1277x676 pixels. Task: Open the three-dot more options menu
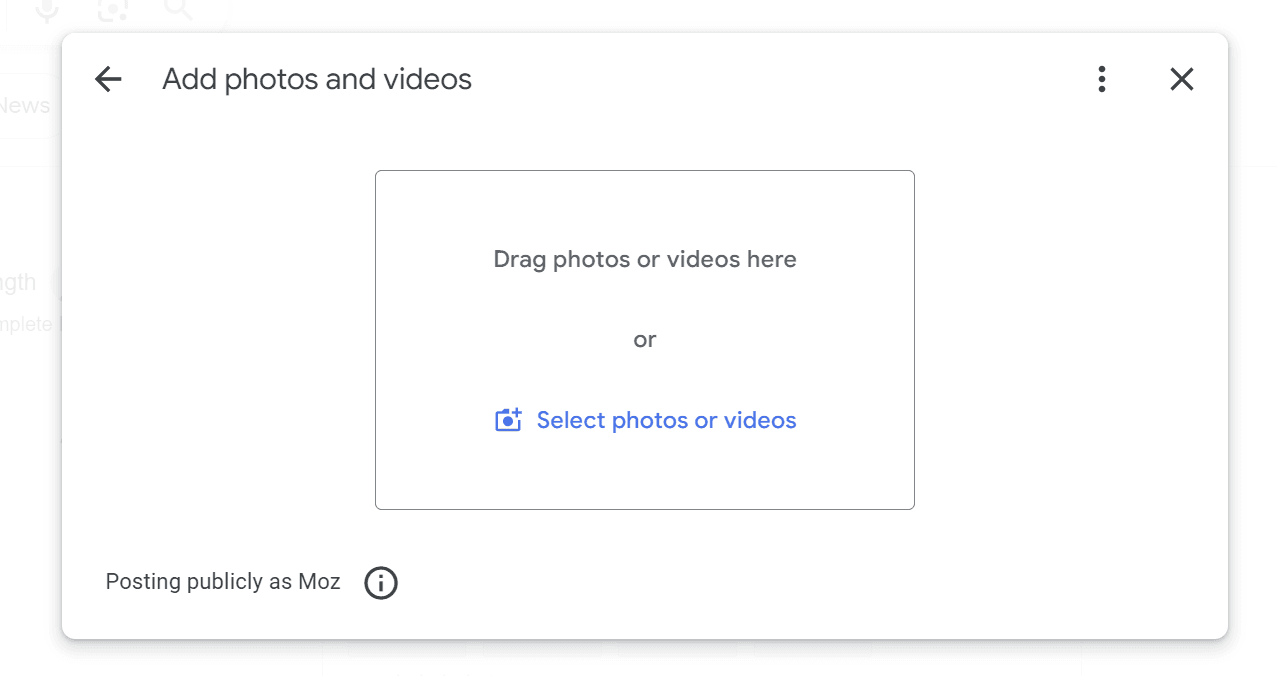[1101, 79]
